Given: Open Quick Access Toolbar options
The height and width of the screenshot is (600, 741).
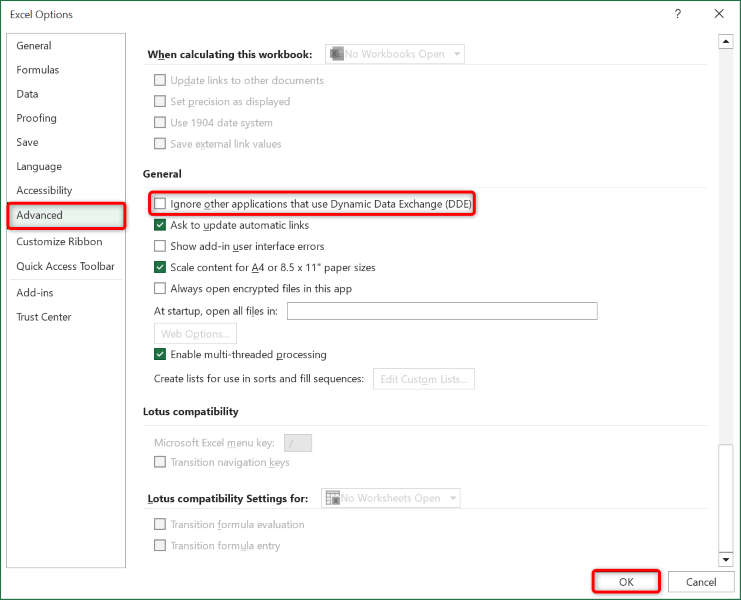Looking at the screenshot, I should tap(65, 266).
